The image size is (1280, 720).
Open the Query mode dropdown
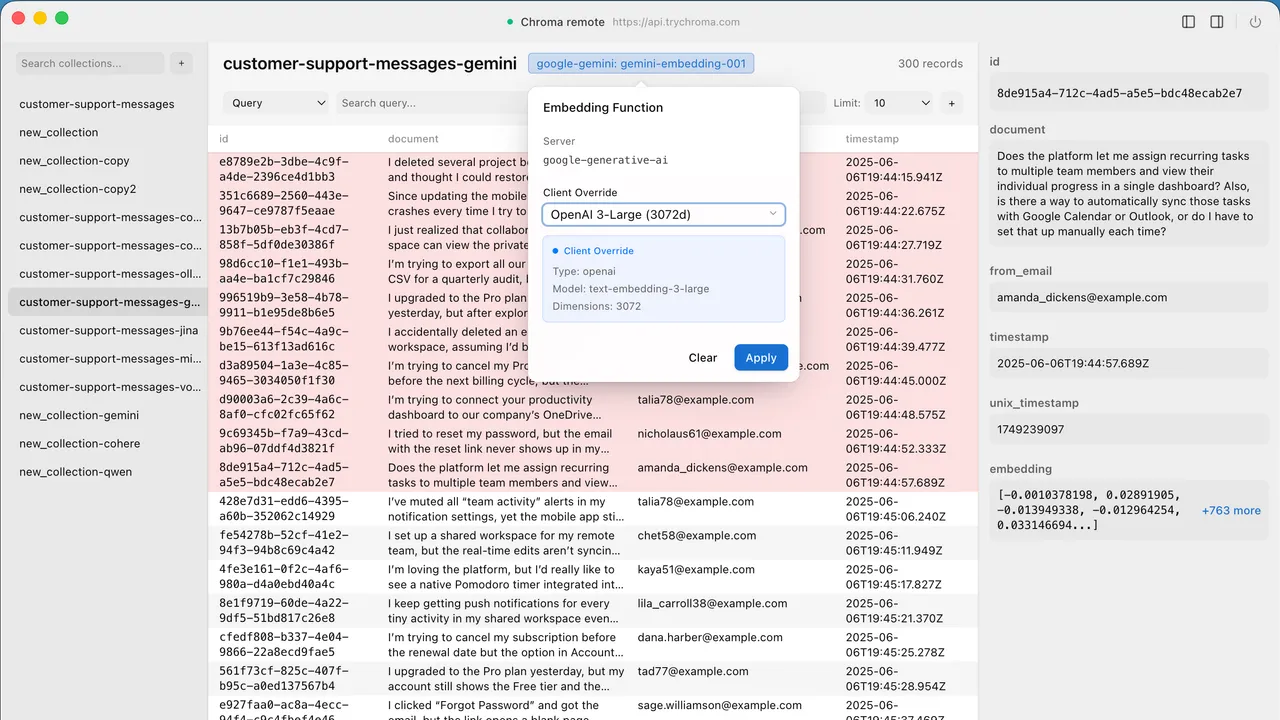coord(276,103)
